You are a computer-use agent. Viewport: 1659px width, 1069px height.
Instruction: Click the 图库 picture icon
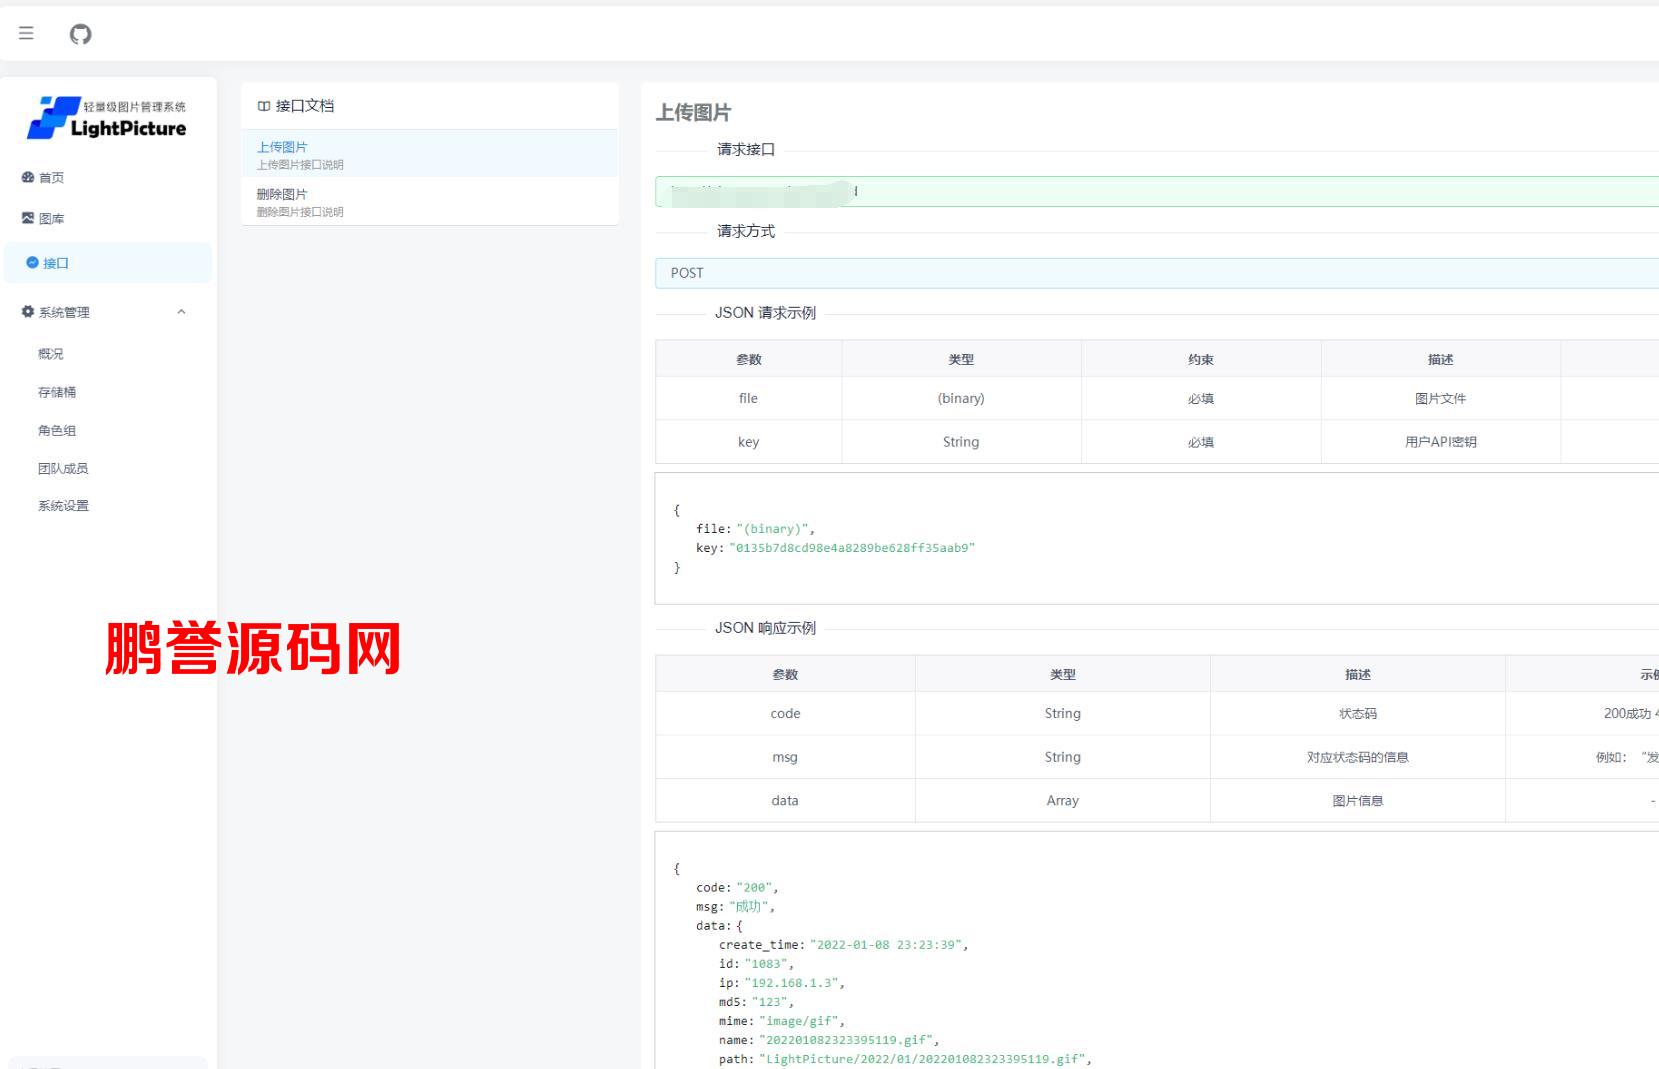[28, 218]
